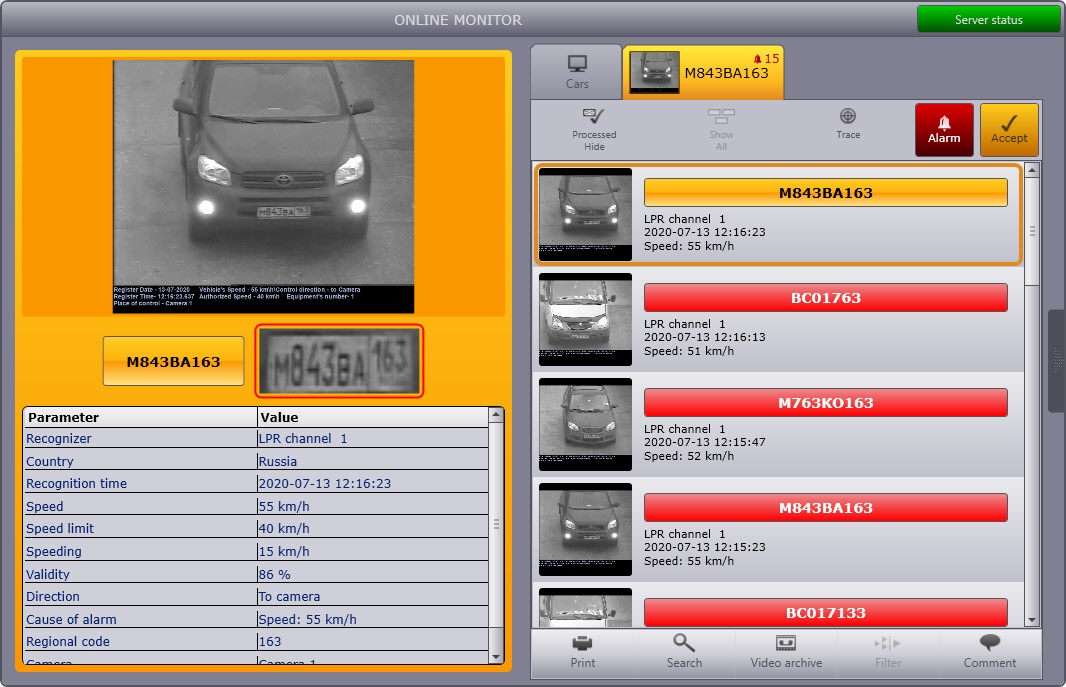The width and height of the screenshot is (1066, 687).
Task: Raise alarm with the red Alarm button
Action: [944, 130]
